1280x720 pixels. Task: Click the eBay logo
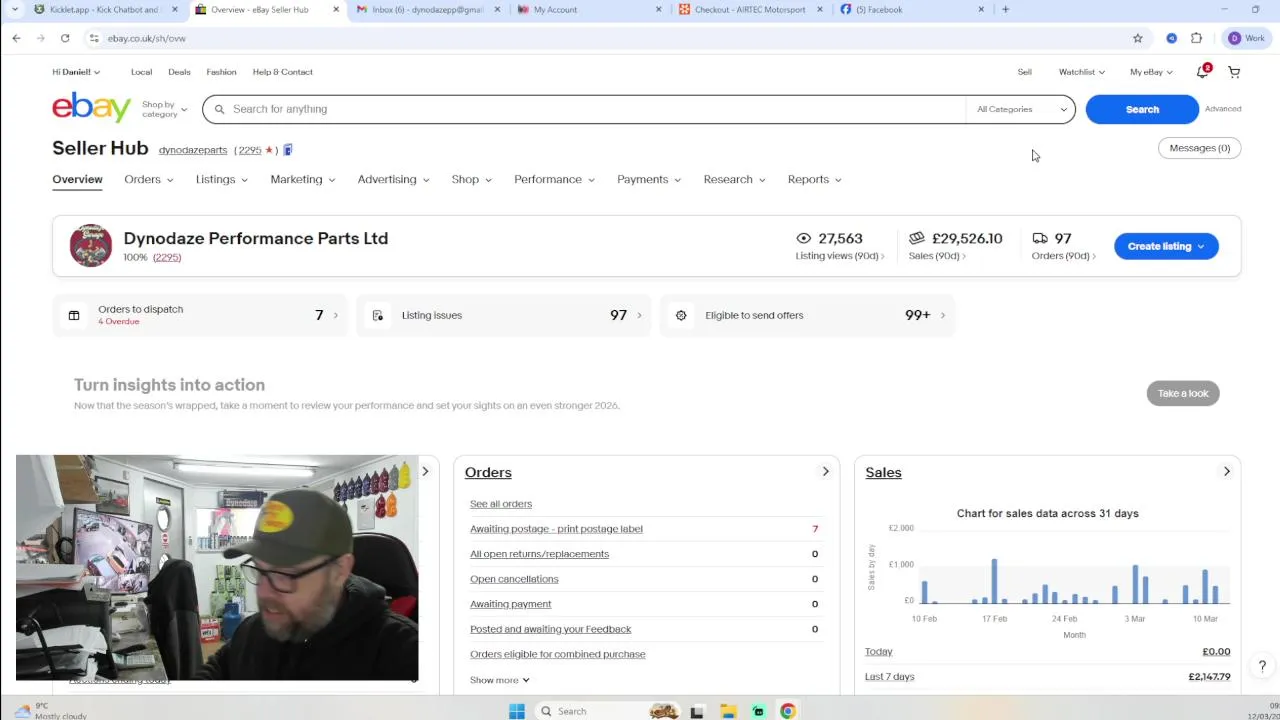92,107
